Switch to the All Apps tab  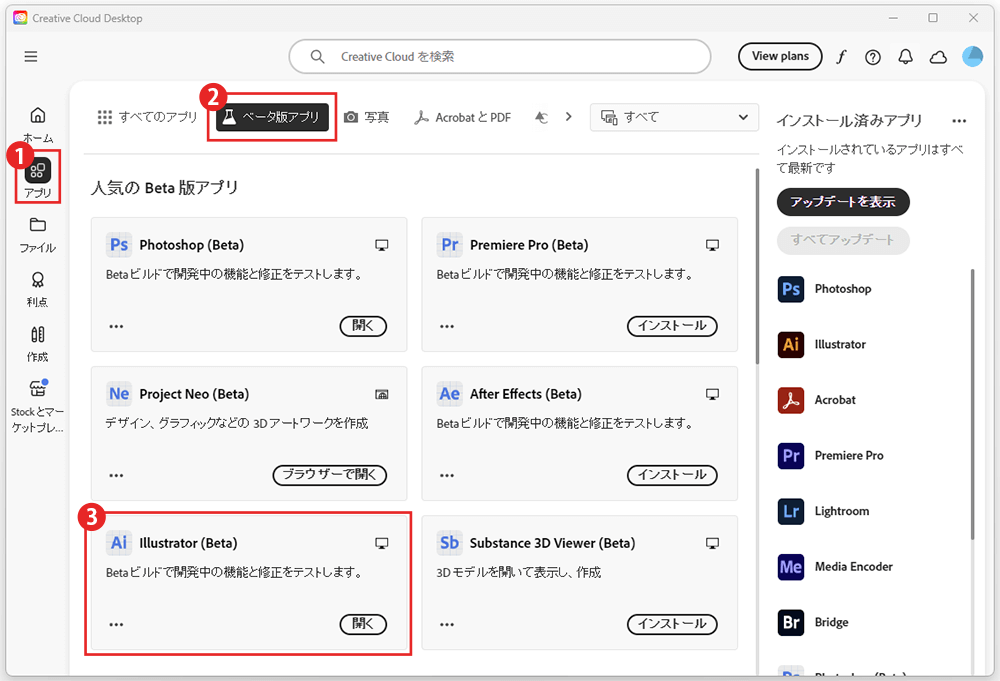tap(148, 117)
